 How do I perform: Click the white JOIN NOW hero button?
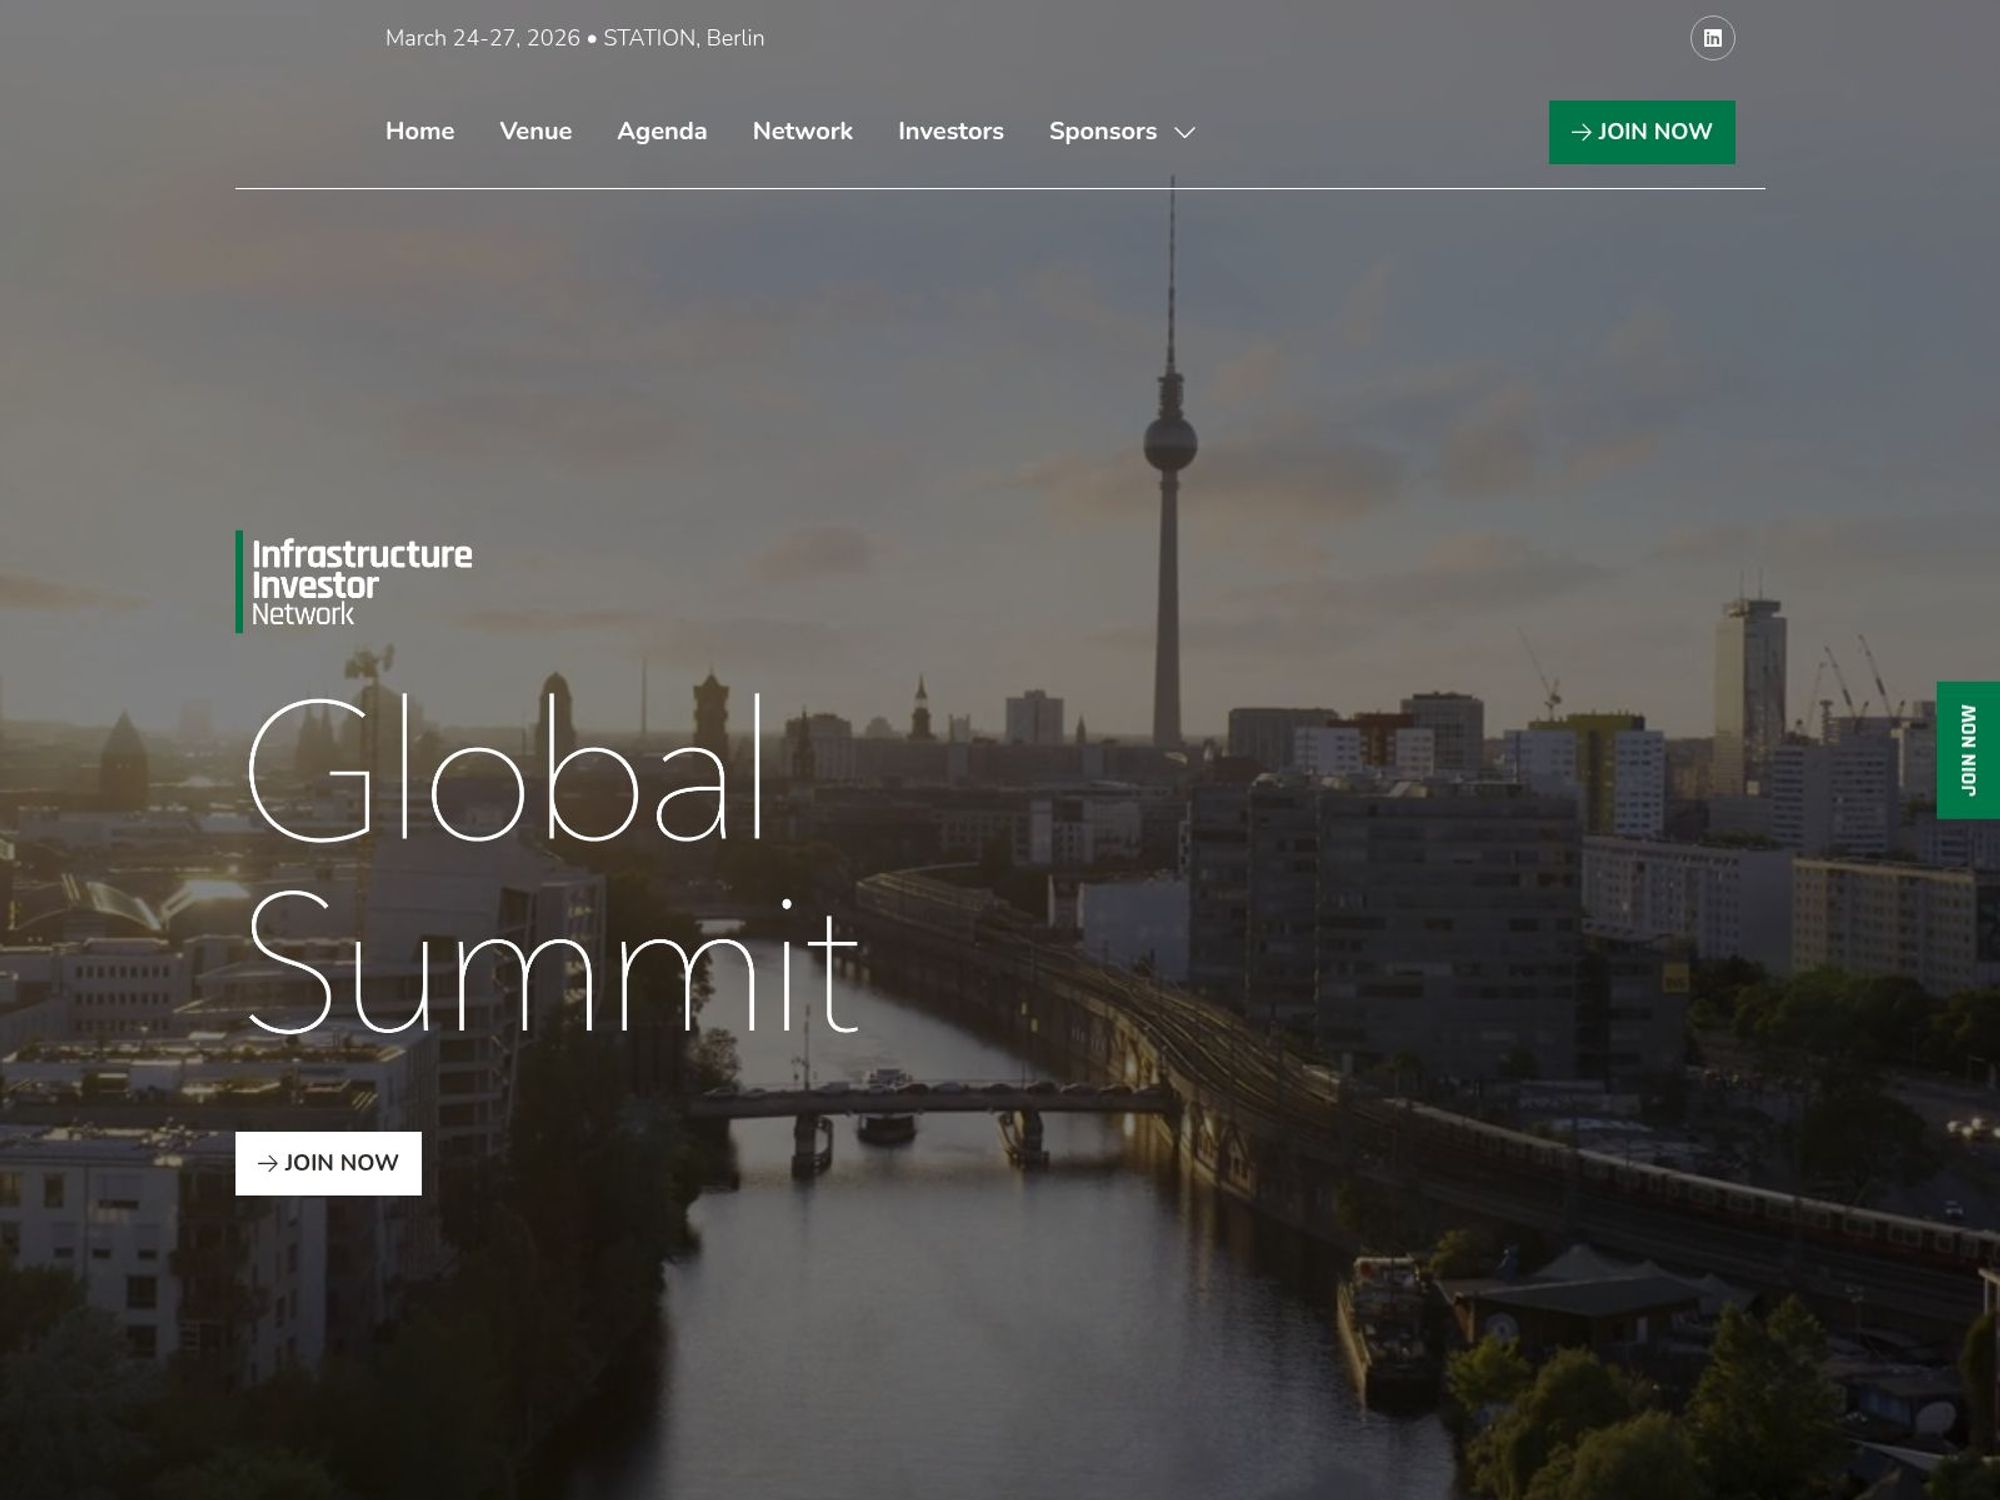328,1163
